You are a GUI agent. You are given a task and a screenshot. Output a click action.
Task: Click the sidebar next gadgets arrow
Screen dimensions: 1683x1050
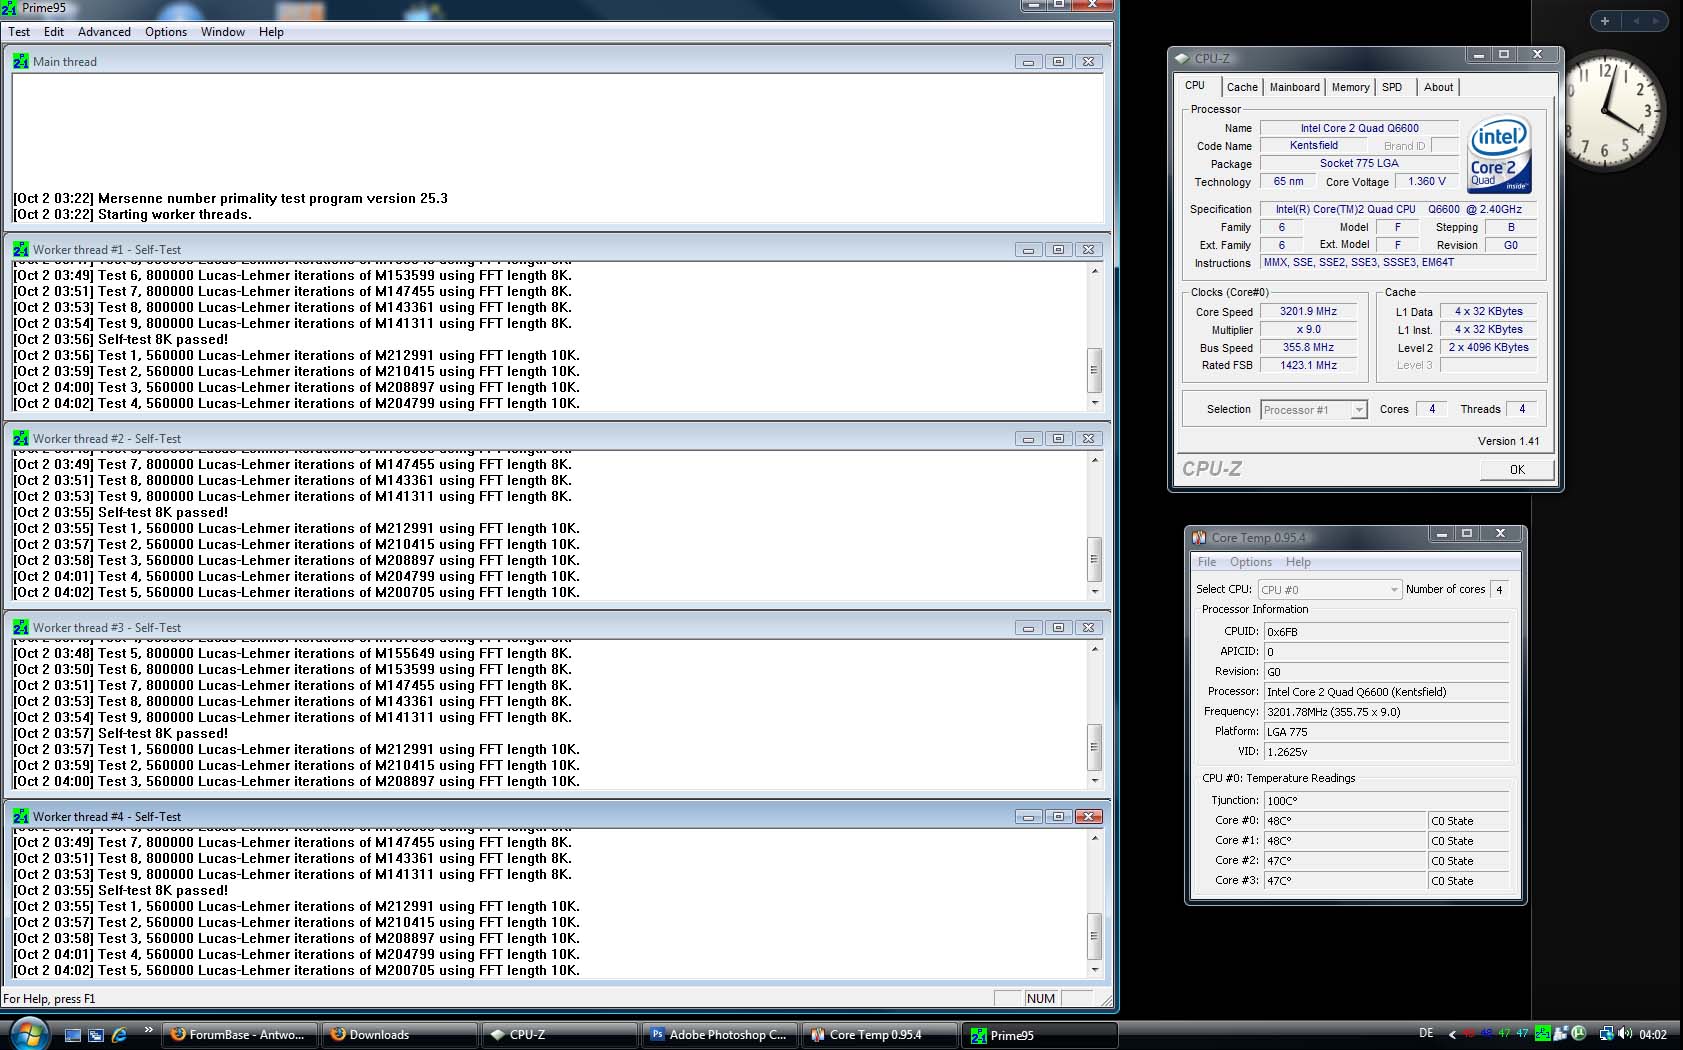(1656, 21)
